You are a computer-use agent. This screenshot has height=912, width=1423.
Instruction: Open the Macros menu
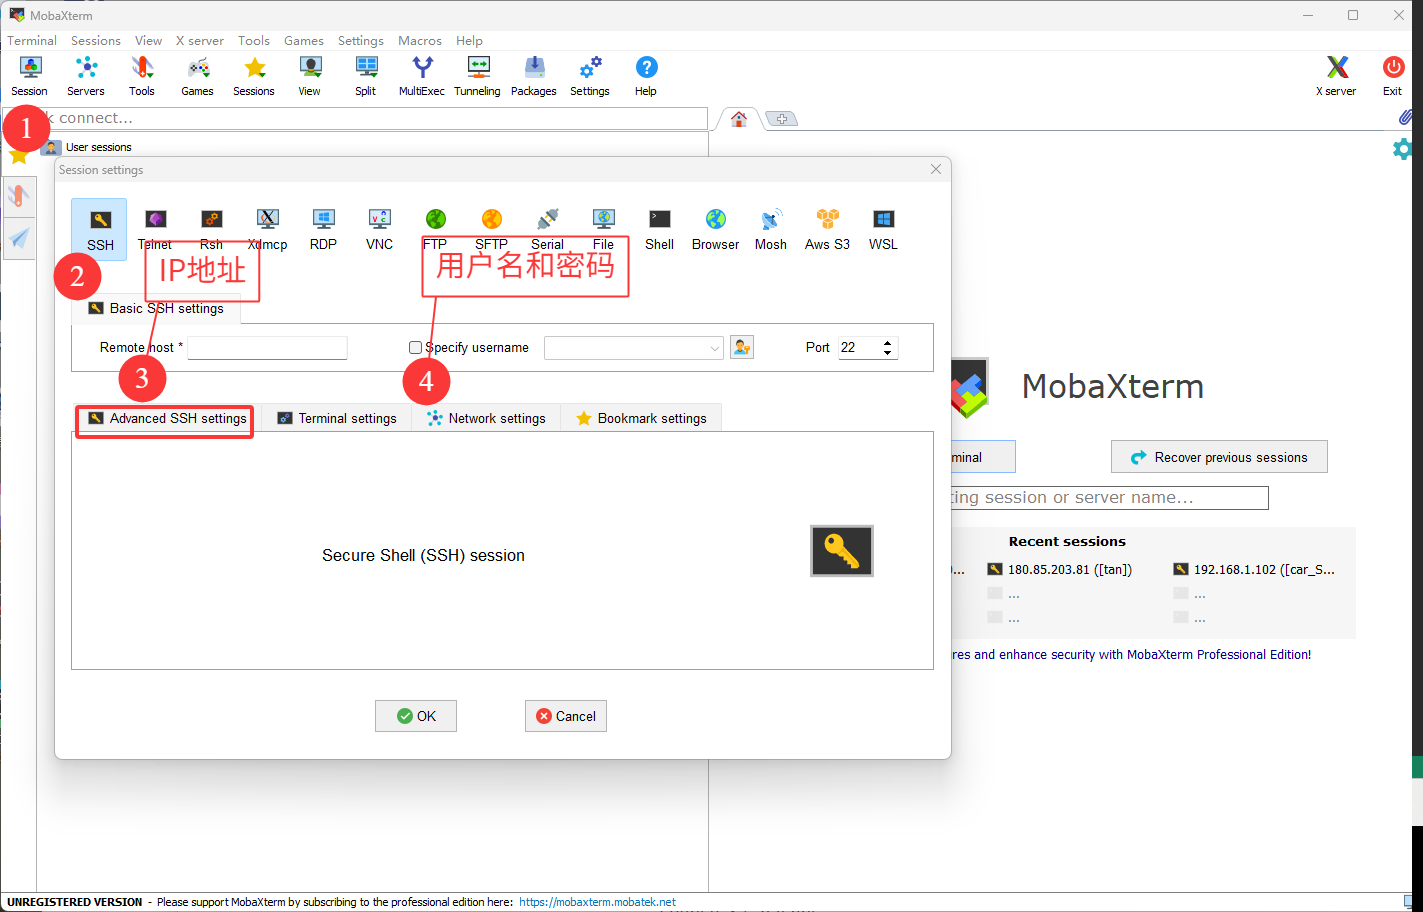tap(420, 40)
